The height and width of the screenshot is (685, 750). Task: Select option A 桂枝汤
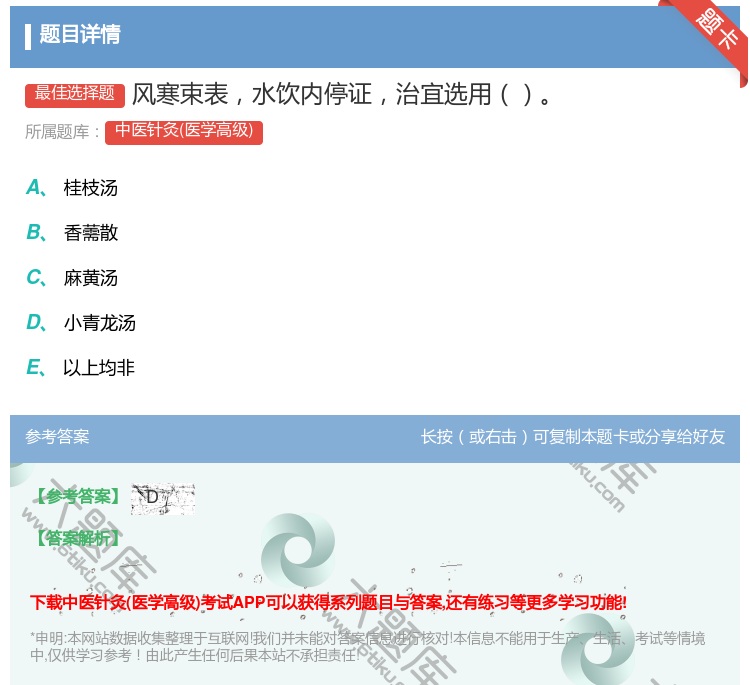coord(72,188)
